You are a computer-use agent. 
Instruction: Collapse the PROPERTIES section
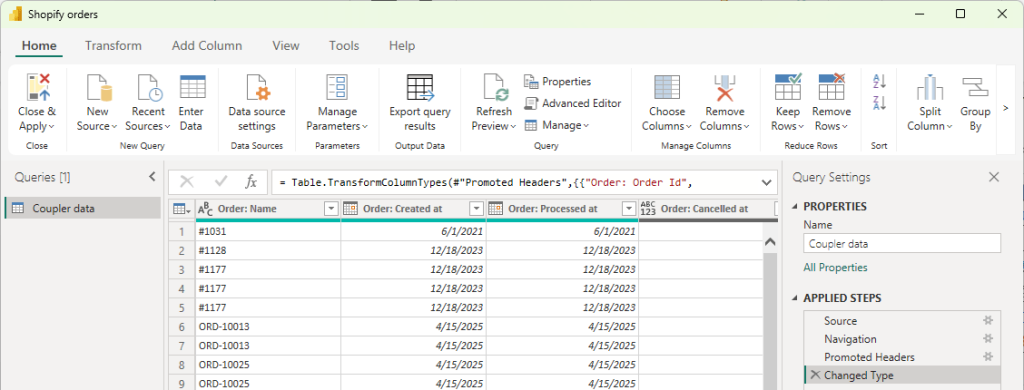(x=795, y=206)
